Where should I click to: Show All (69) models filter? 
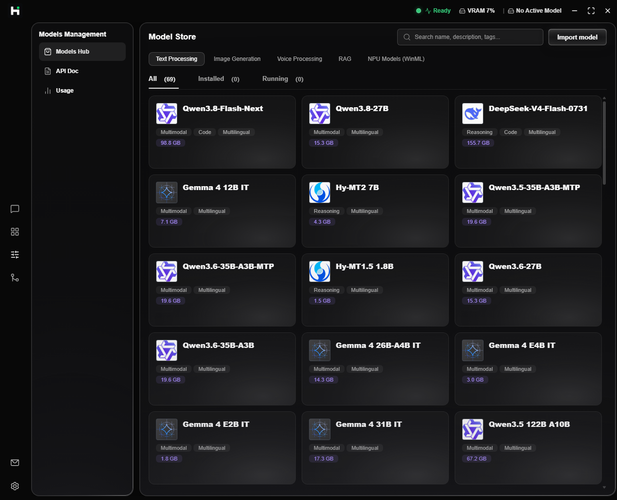coord(162,79)
